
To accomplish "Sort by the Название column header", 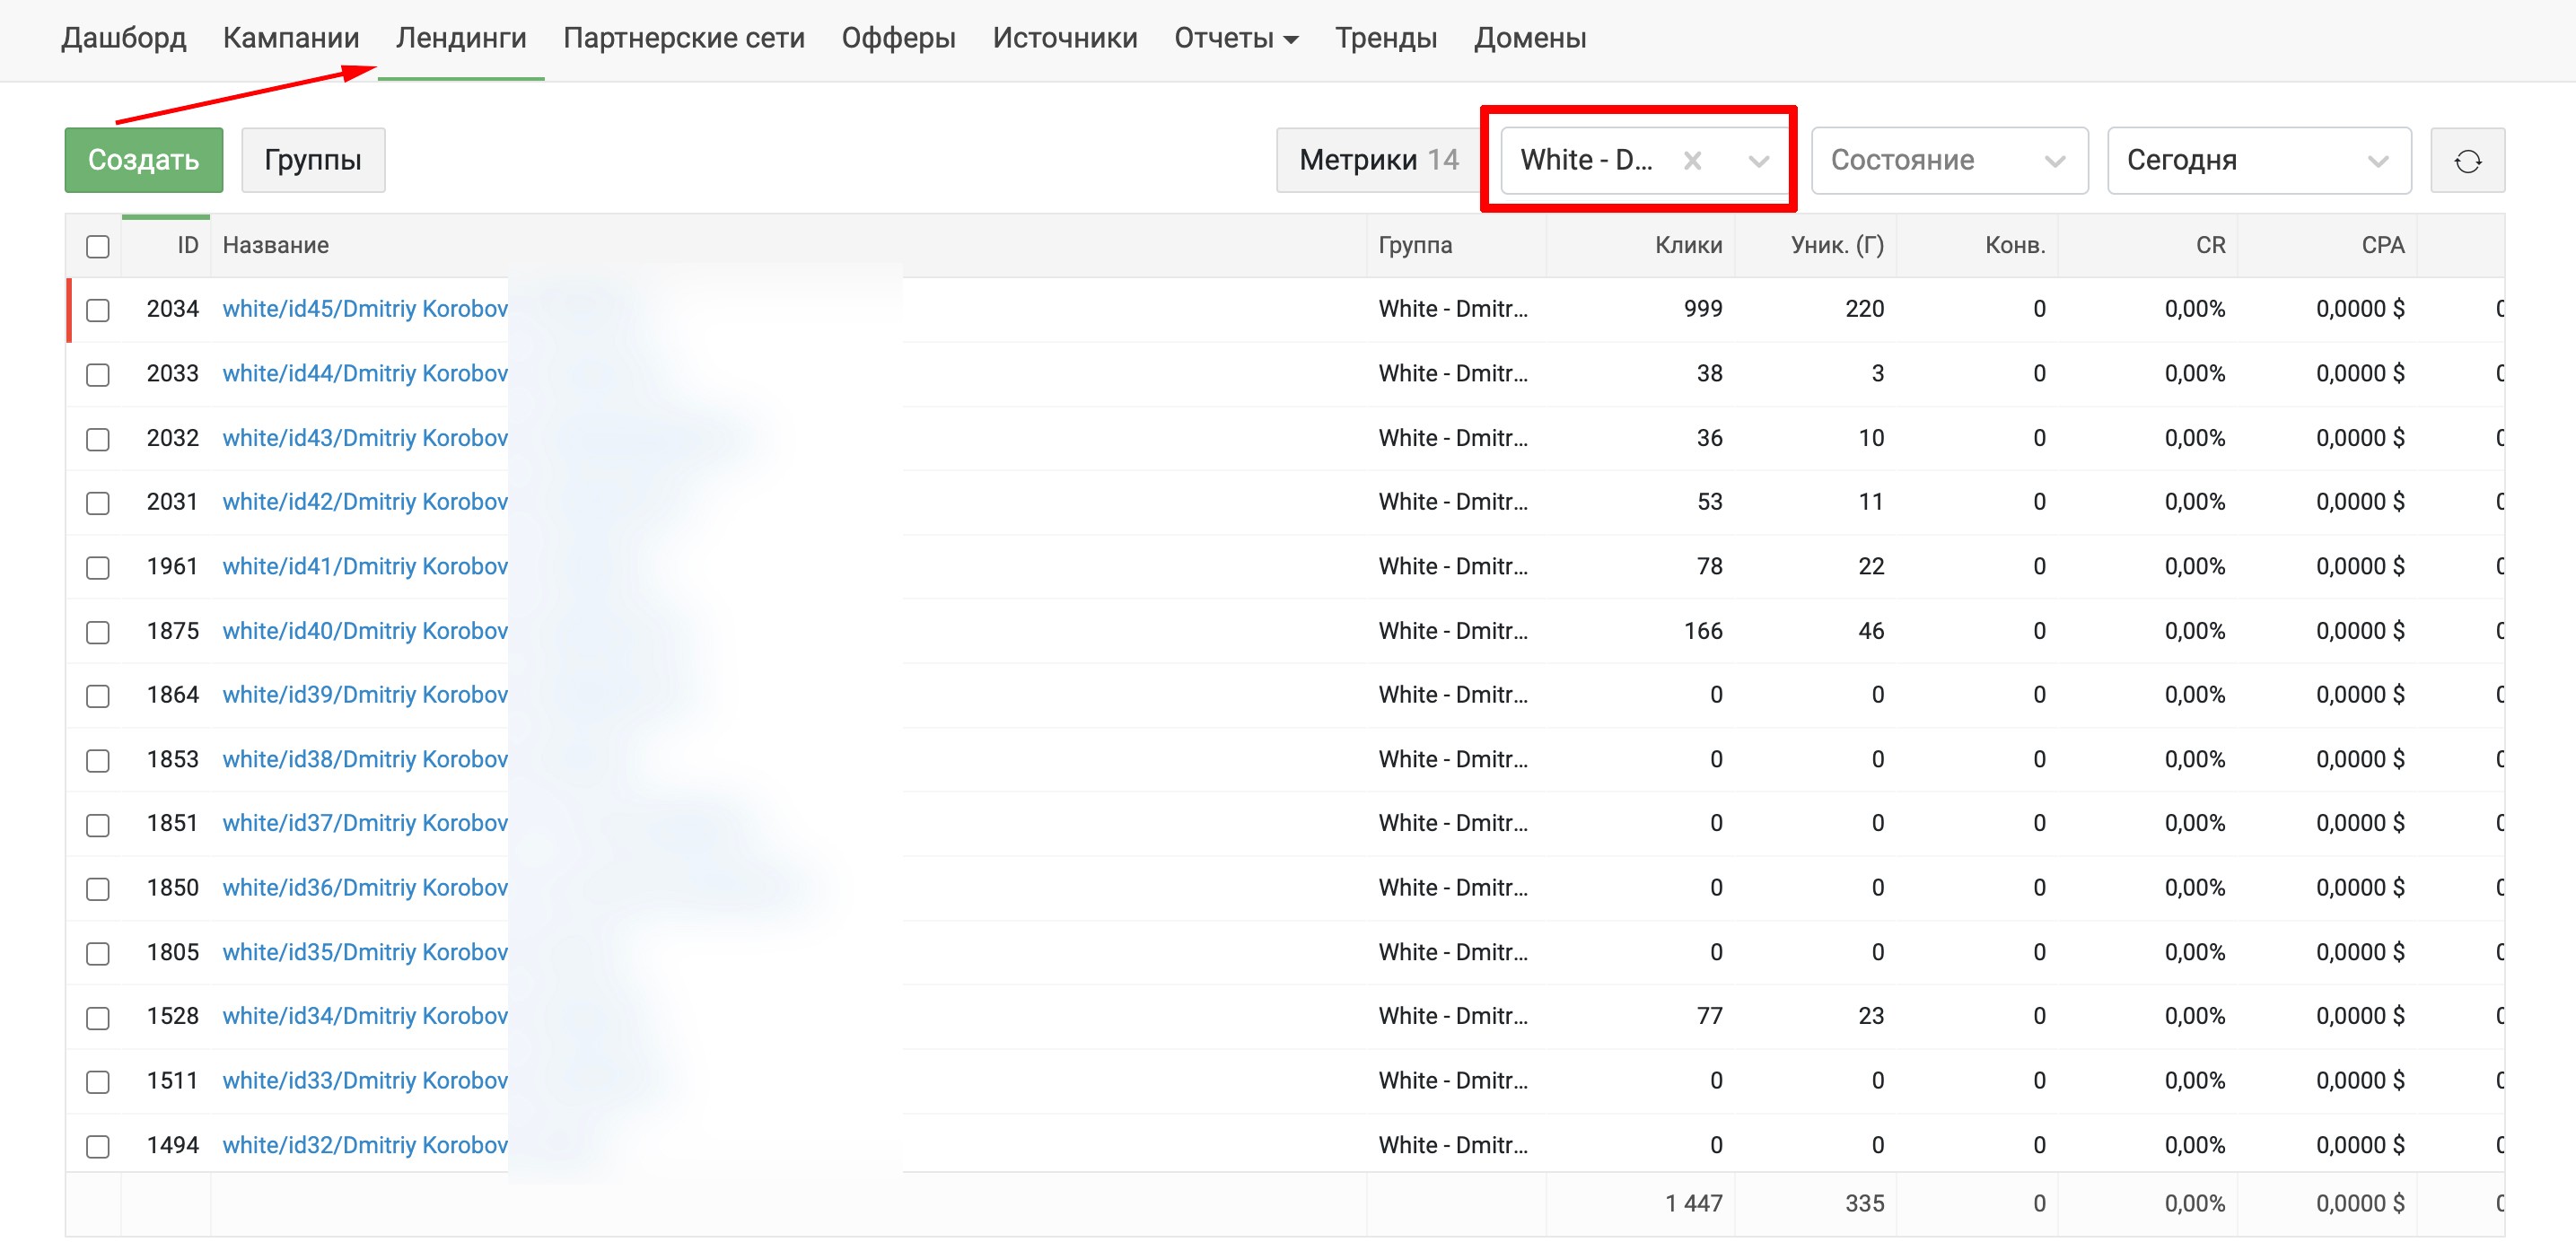I will [275, 245].
